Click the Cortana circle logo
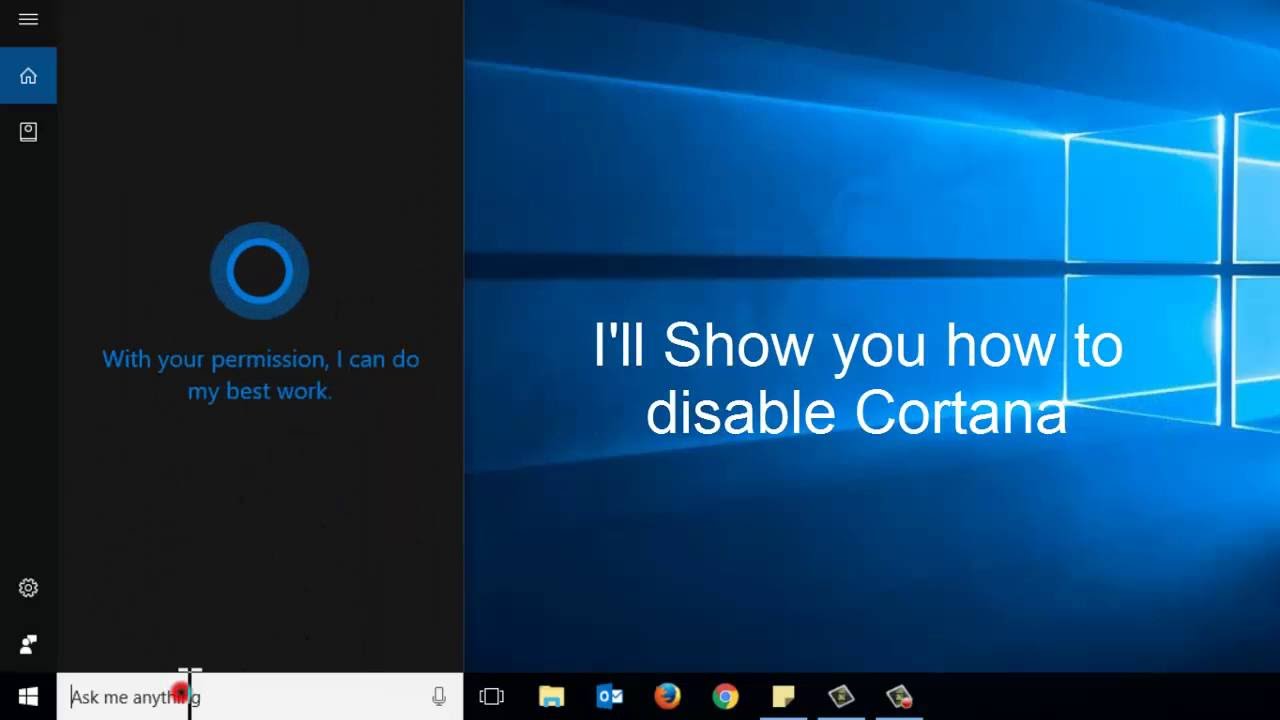The image size is (1280, 720). [x=259, y=270]
